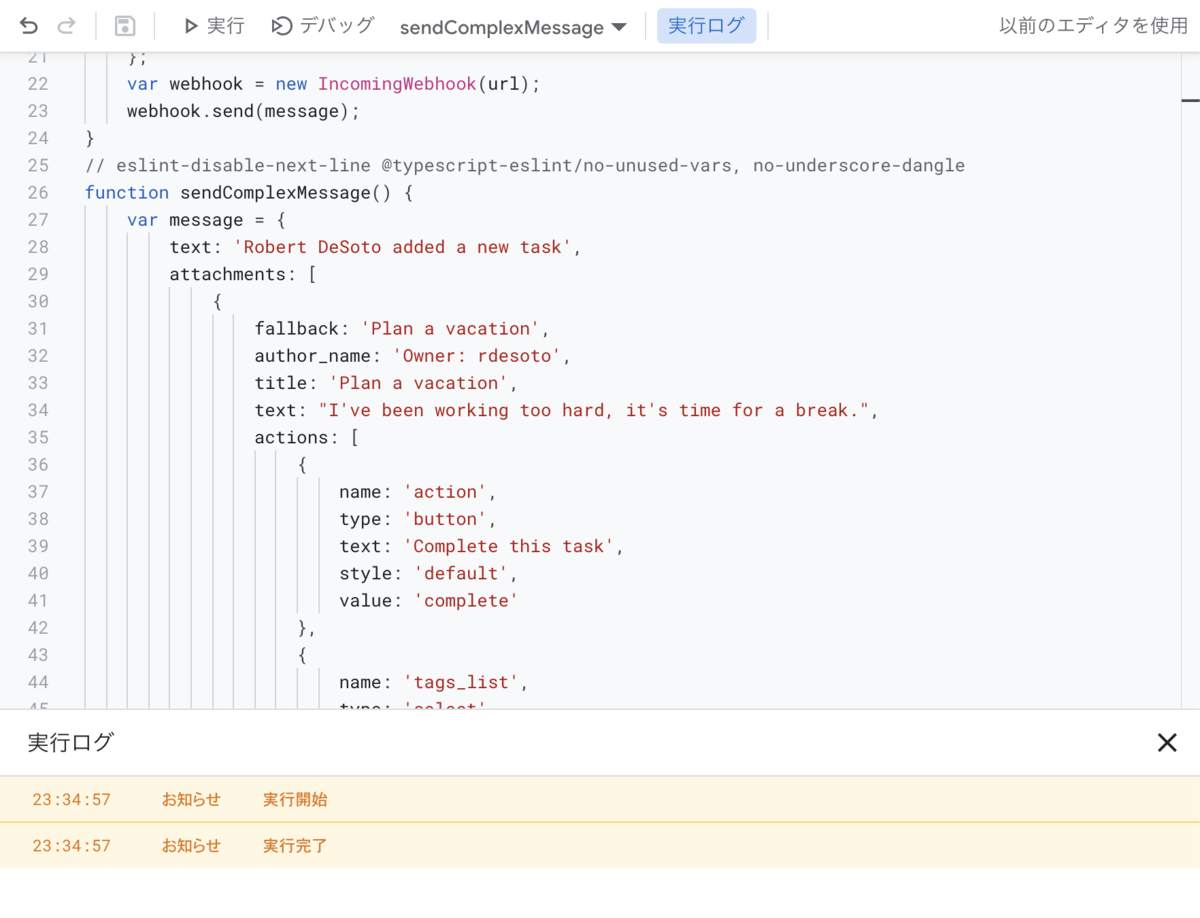The height and width of the screenshot is (918, 1200).
Task: Click 'Robert DeSoto added a new task' string
Action: click(401, 247)
